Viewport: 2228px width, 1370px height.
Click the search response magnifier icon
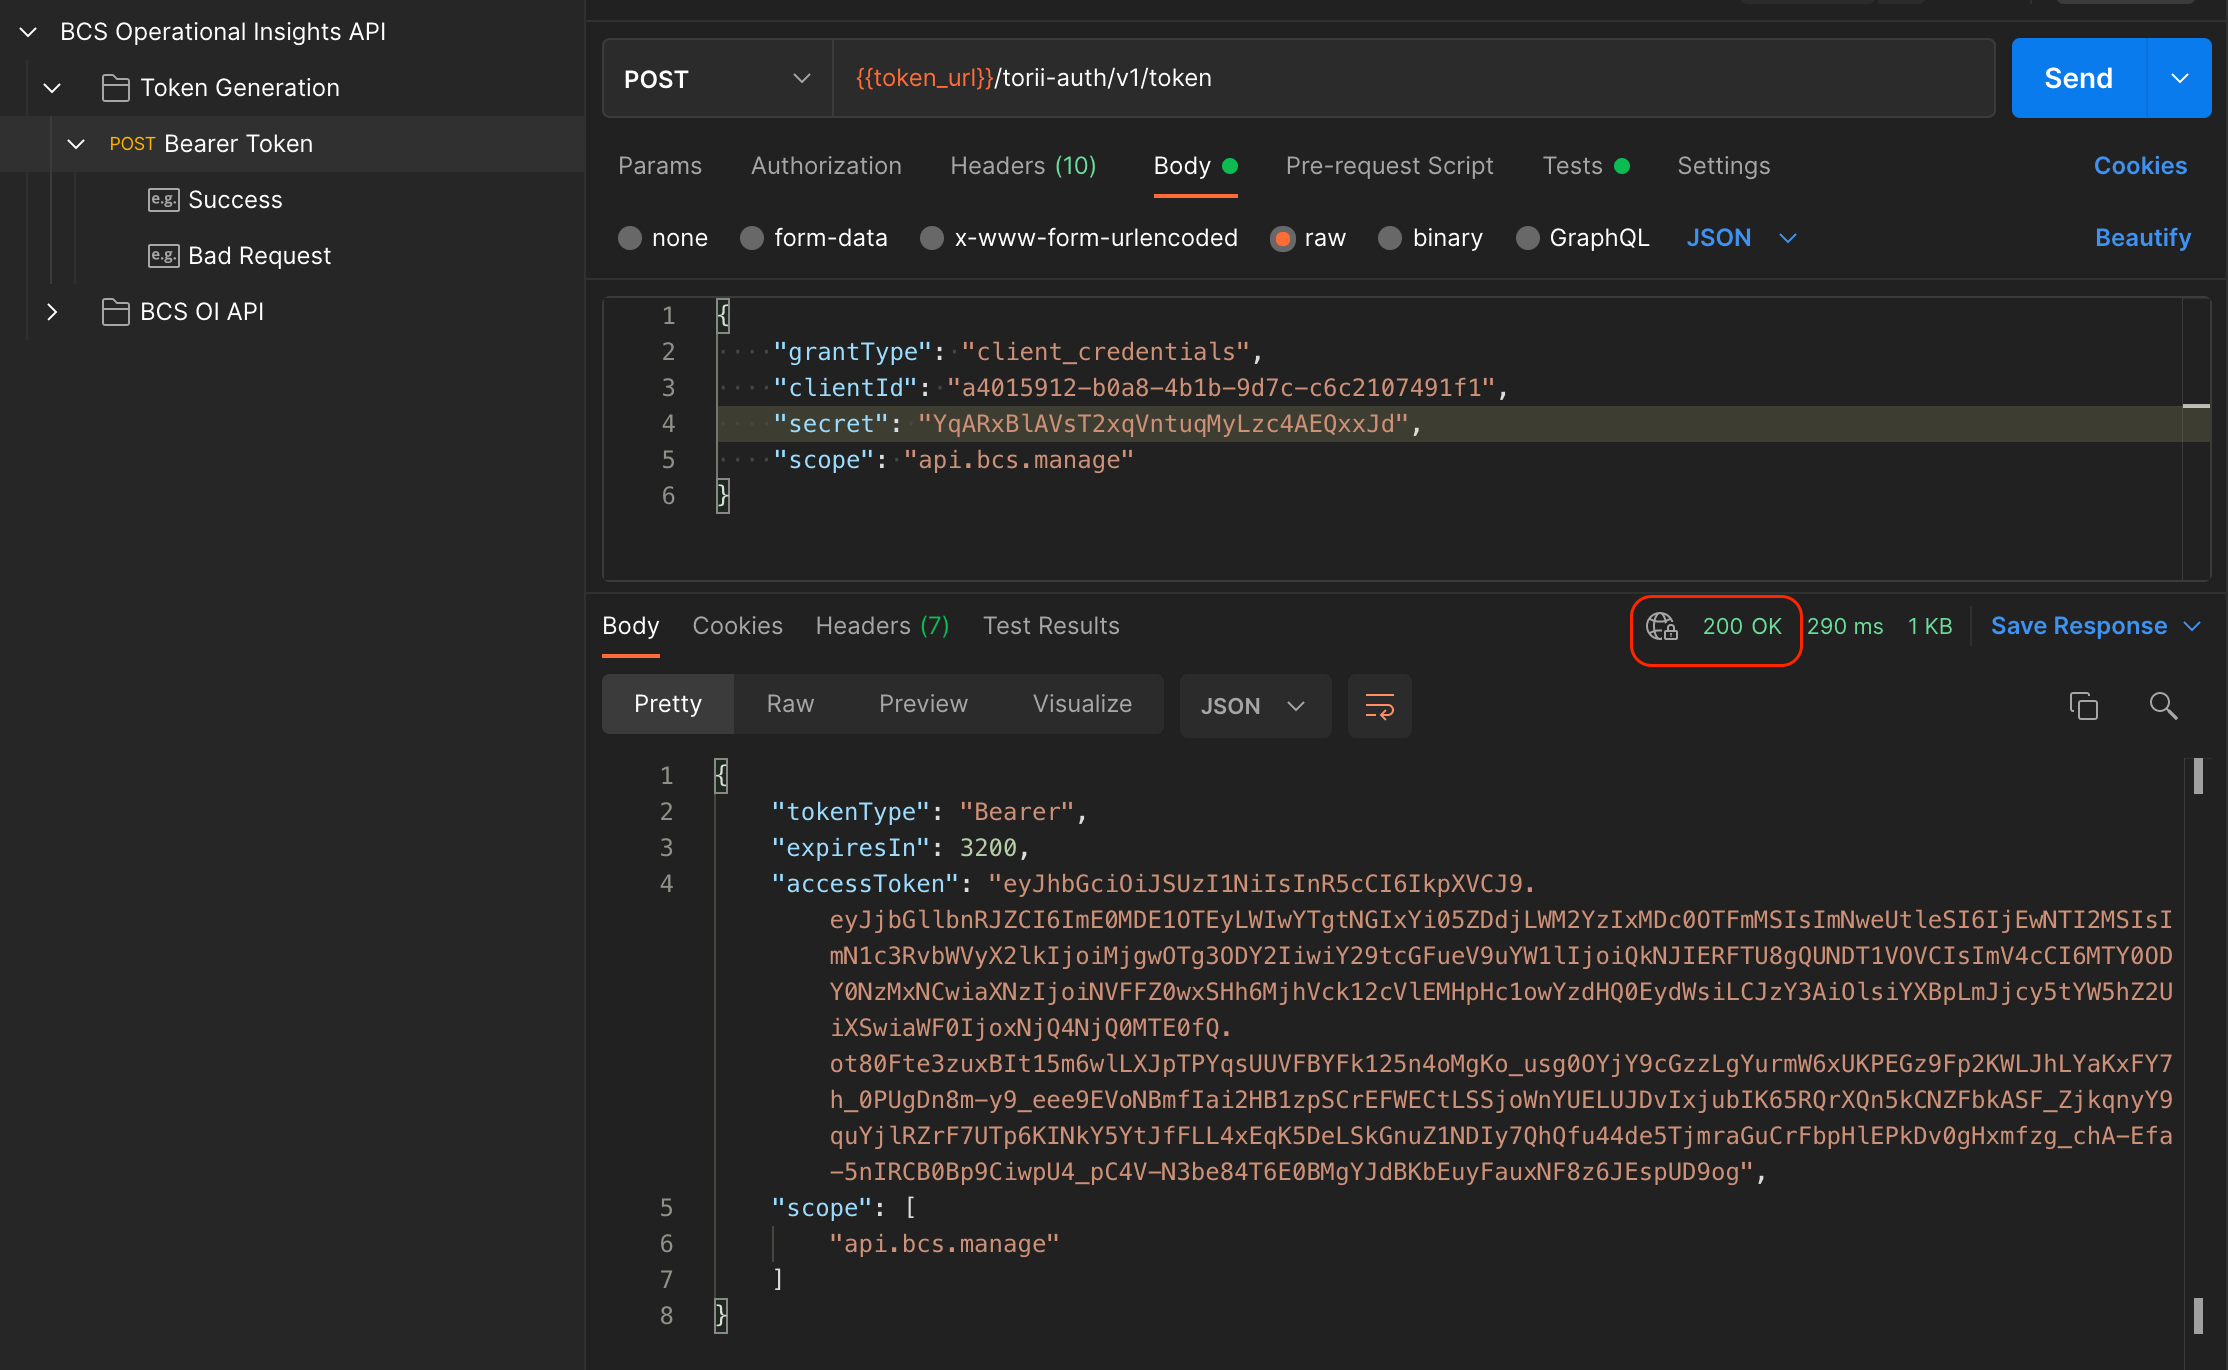point(2163,706)
